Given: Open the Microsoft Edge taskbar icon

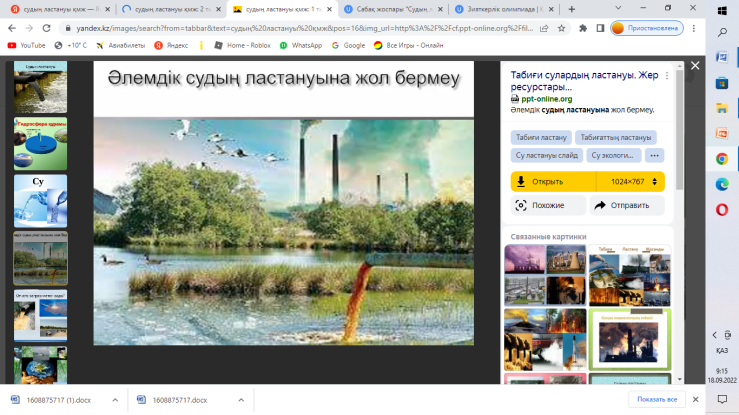Looking at the screenshot, I should [x=722, y=184].
